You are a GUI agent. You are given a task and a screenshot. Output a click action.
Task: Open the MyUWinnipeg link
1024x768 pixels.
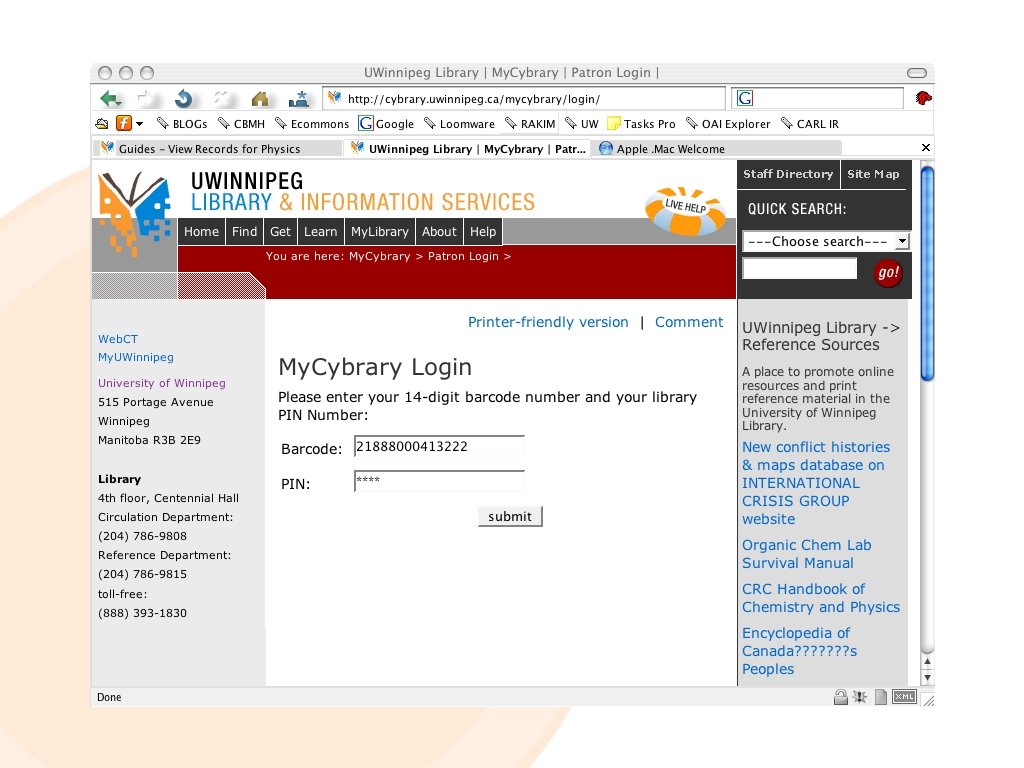click(x=136, y=357)
